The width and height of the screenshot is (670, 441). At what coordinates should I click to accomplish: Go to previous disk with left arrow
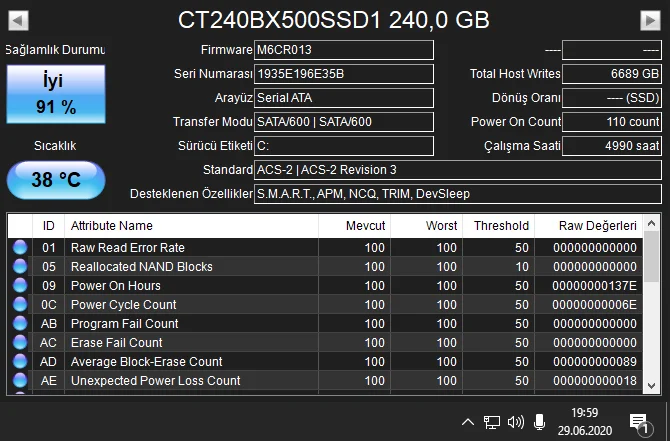[x=18, y=20]
